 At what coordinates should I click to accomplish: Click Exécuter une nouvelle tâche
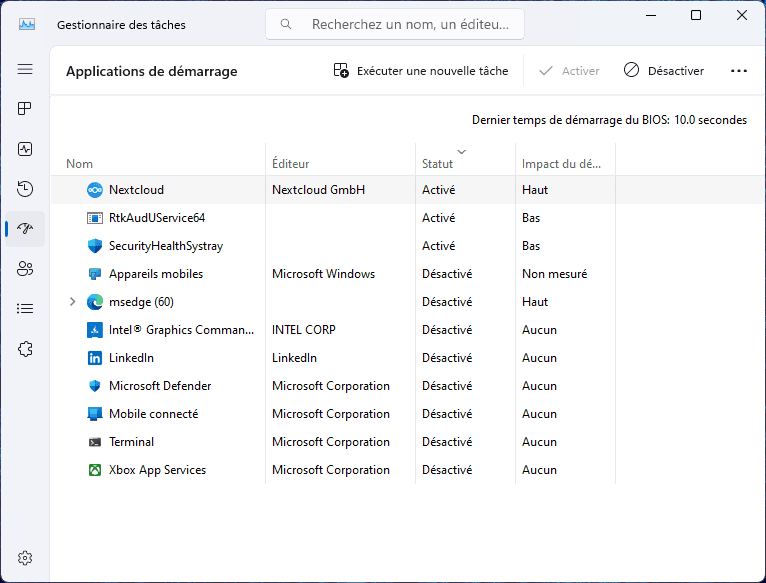pyautogui.click(x=421, y=71)
